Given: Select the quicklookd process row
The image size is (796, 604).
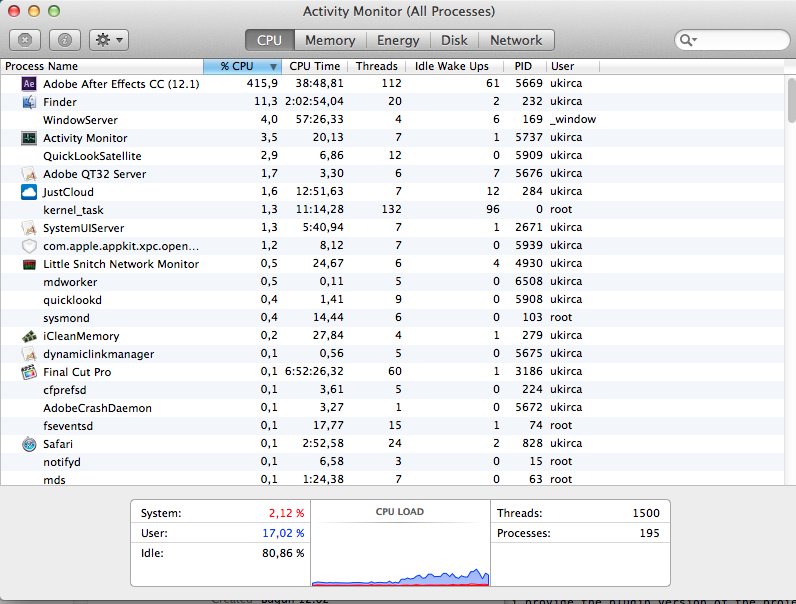Looking at the screenshot, I should tap(392, 300).
